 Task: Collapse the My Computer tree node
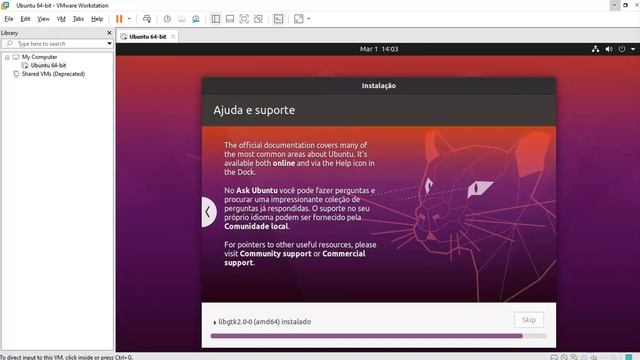tap(7, 57)
